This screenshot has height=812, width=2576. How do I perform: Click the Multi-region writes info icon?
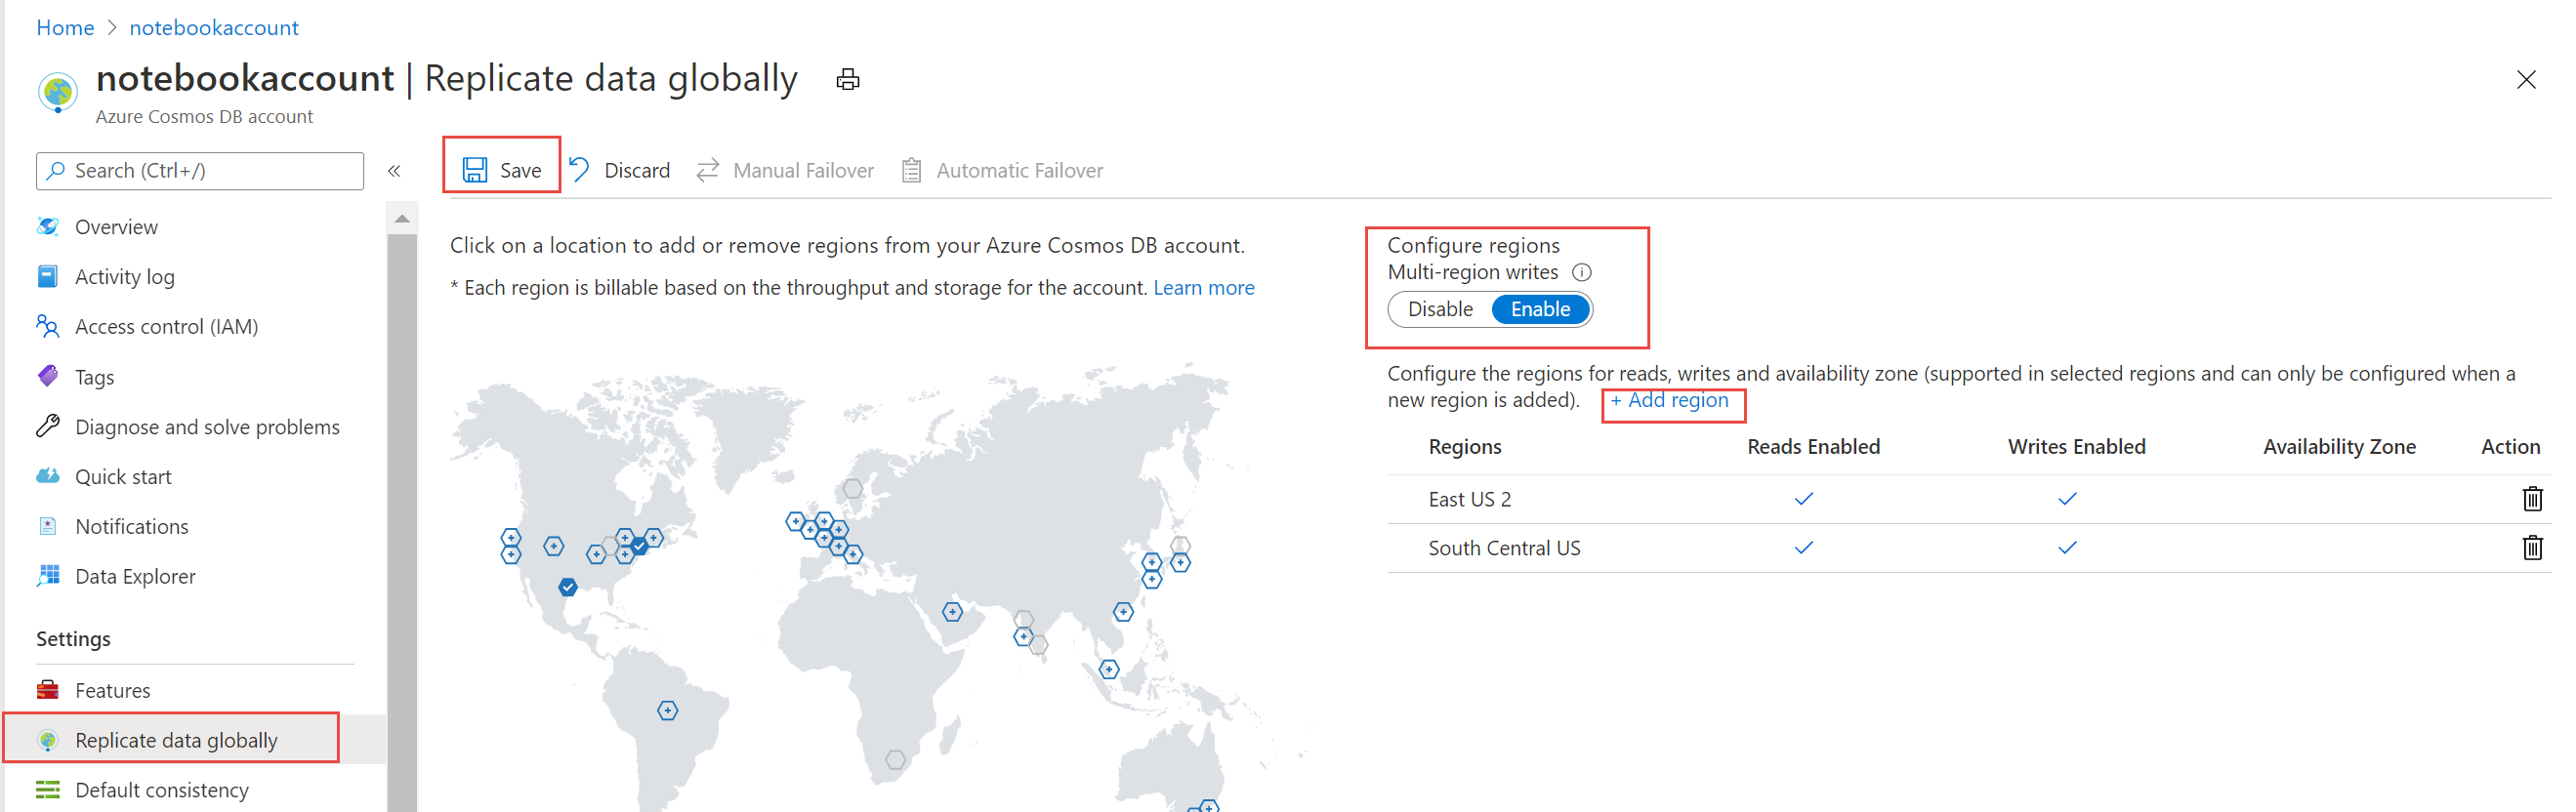[x=1582, y=273]
